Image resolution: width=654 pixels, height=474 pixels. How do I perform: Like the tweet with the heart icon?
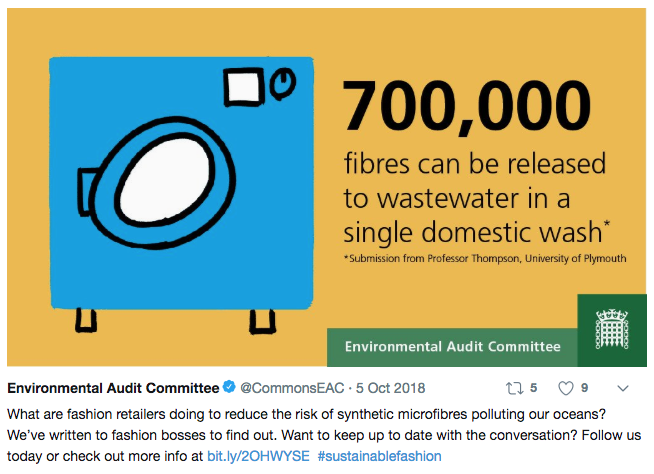pos(566,388)
